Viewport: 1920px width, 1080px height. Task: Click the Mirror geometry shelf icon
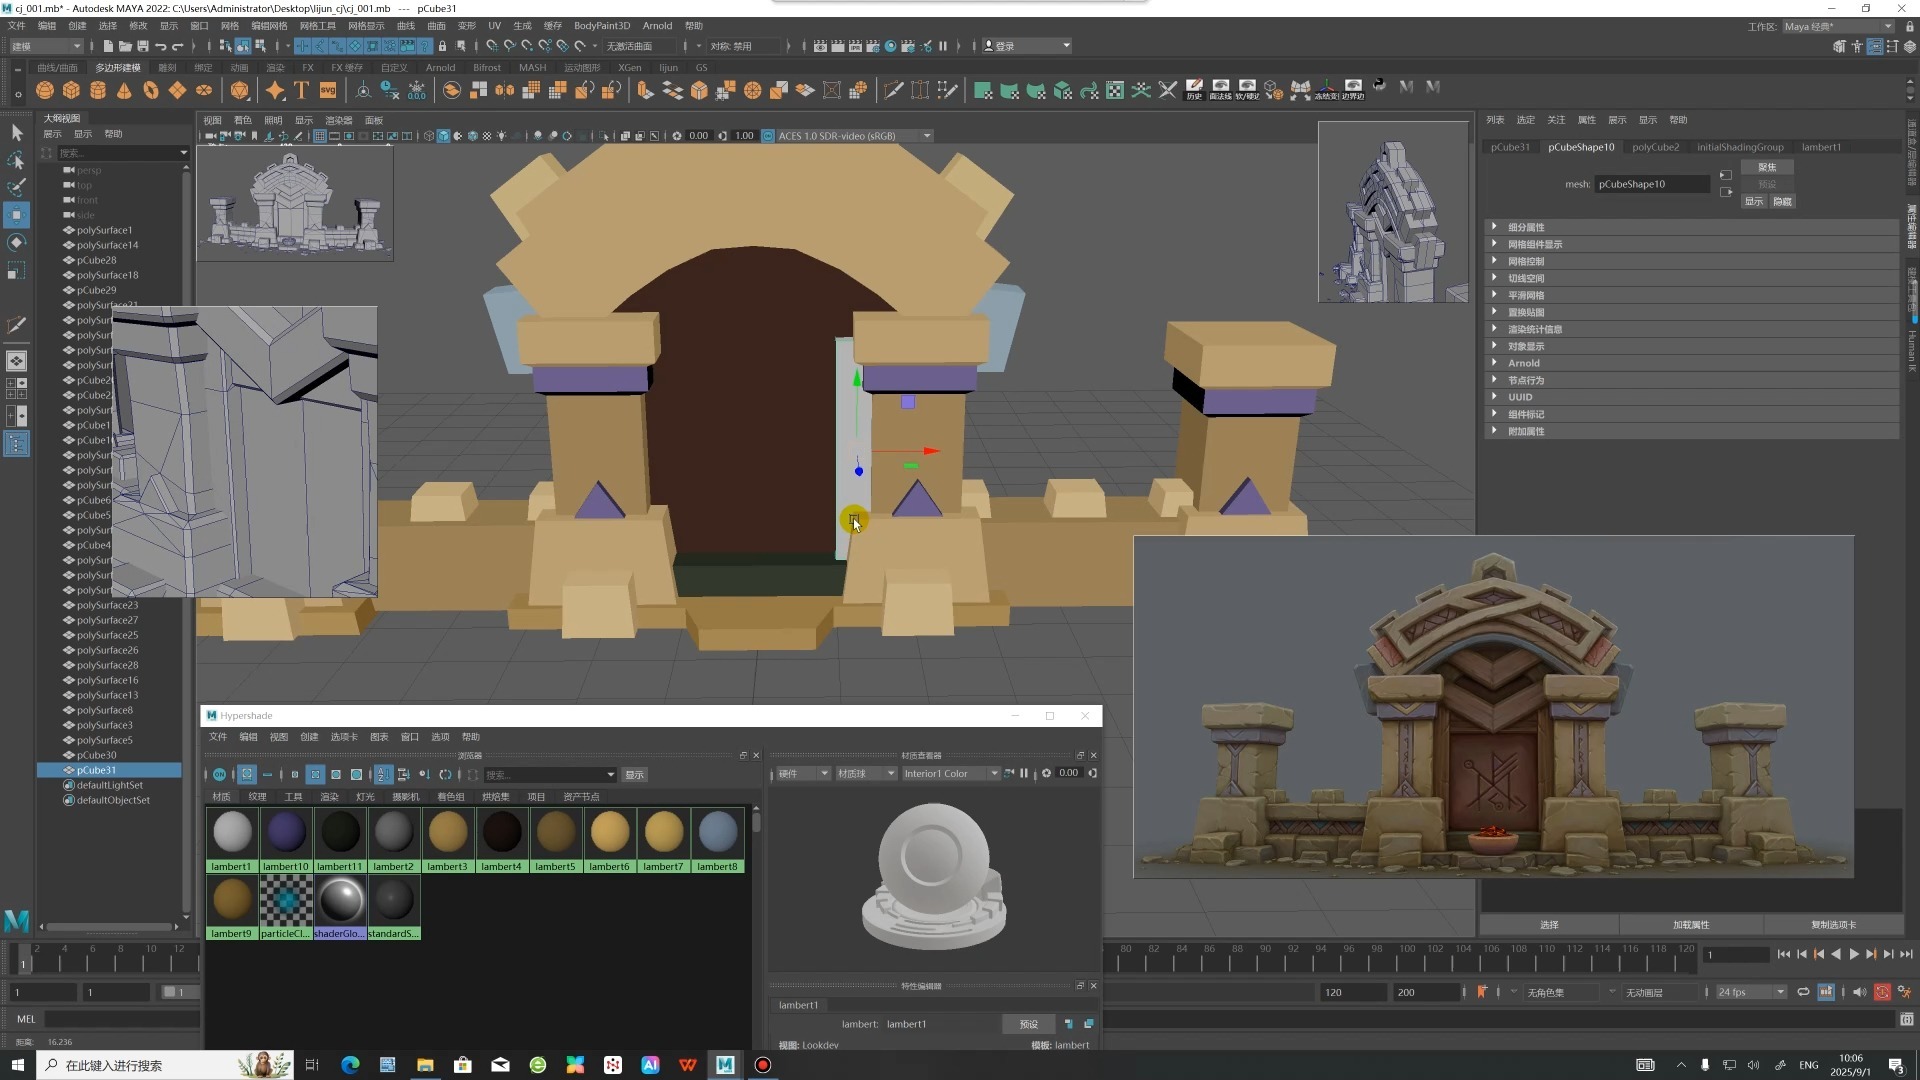pyautogui.click(x=505, y=90)
